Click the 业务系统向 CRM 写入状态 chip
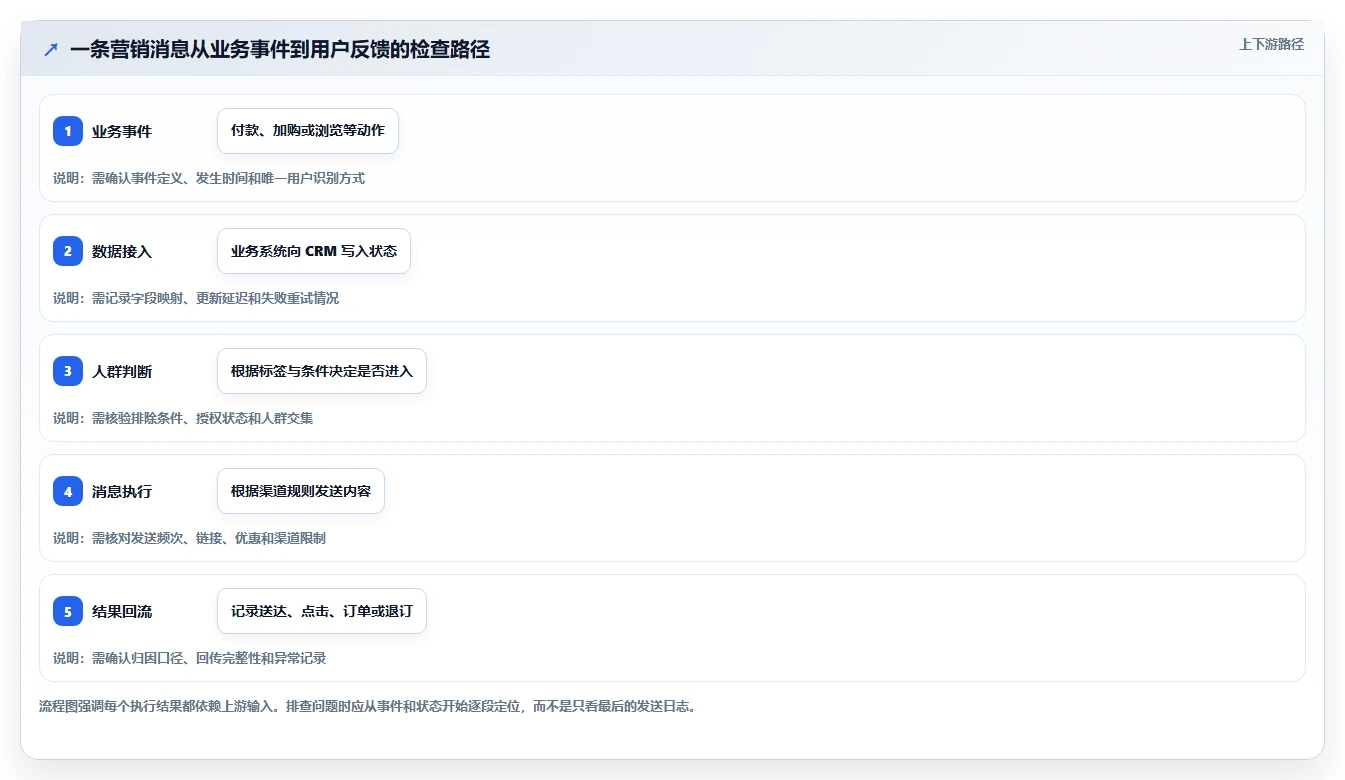Screen dimensions: 1345x780 pyautogui.click(x=314, y=251)
